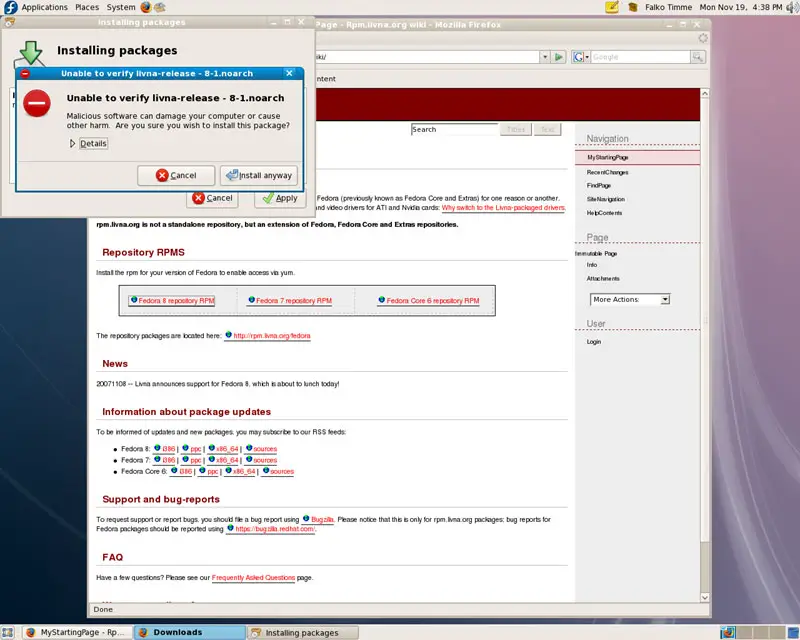This screenshot has width=800, height=640.
Task: Click Firefox icon in bottom right tray
Action: (x=728, y=633)
